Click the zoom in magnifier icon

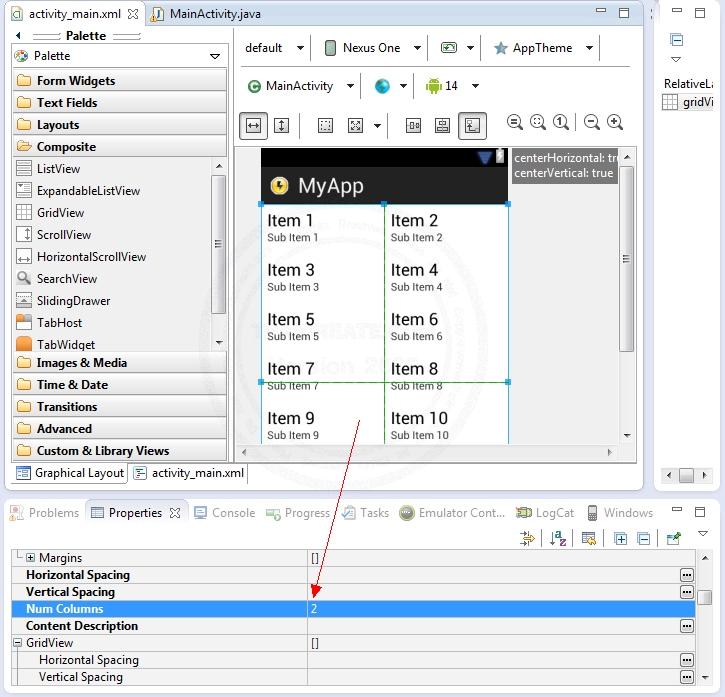click(x=615, y=123)
